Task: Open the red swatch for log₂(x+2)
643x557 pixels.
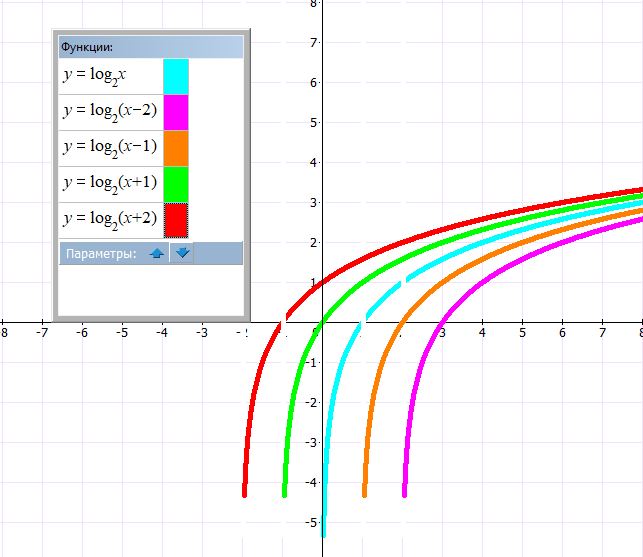Action: [175, 219]
